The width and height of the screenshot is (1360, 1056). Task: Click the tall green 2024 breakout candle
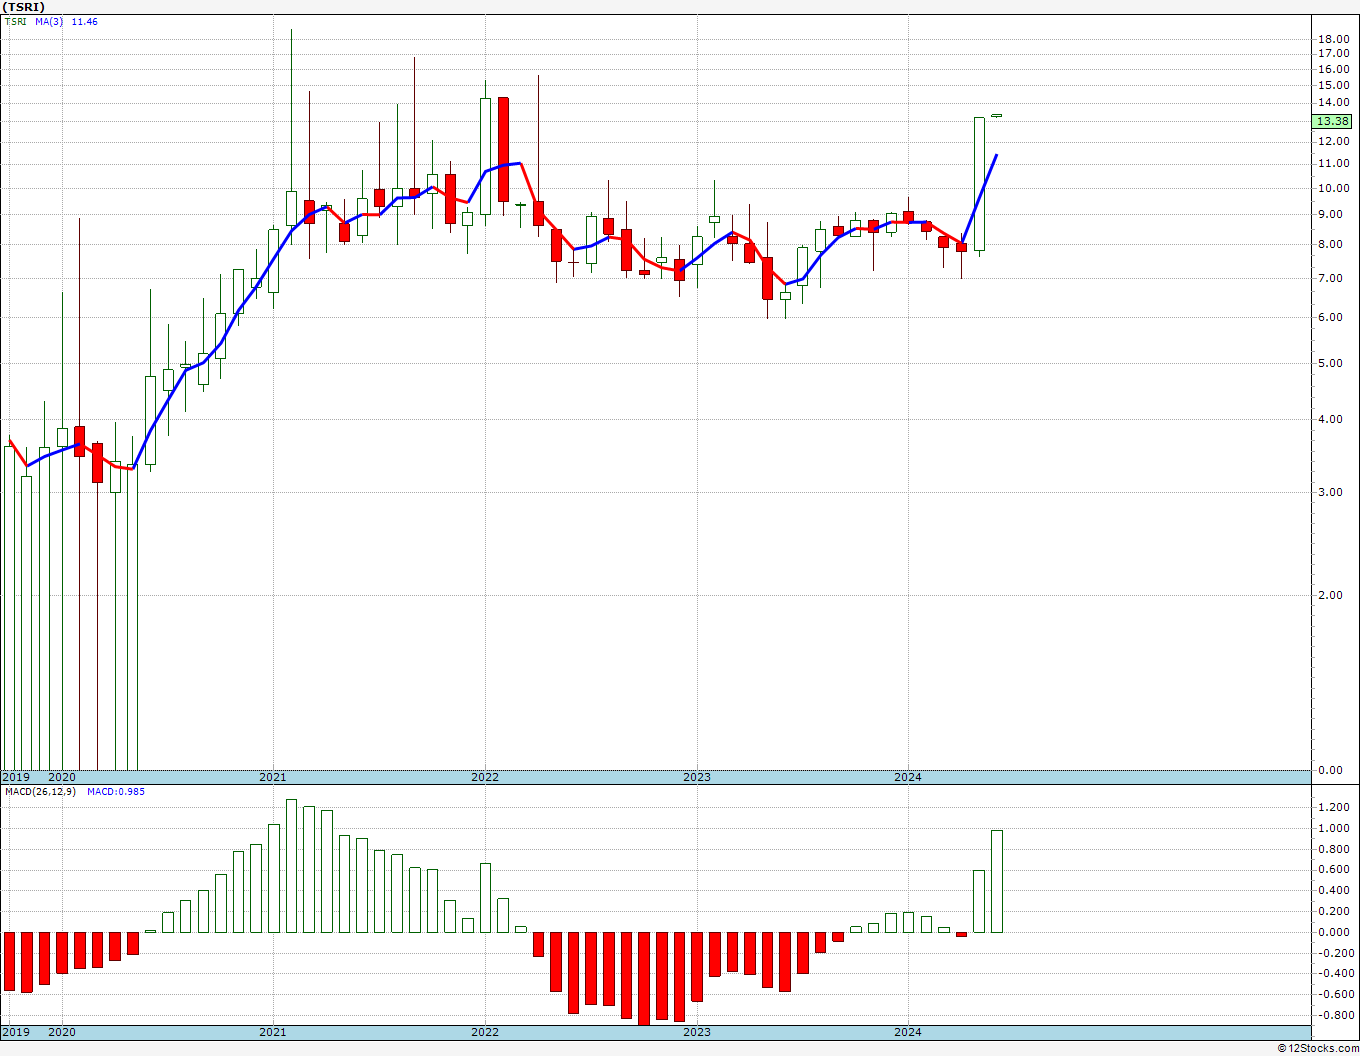(979, 184)
